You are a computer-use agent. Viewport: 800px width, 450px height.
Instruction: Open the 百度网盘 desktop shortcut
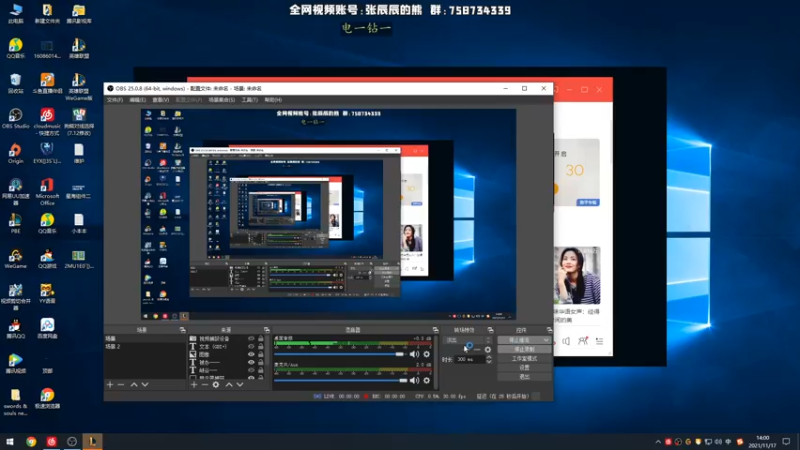pos(47,329)
